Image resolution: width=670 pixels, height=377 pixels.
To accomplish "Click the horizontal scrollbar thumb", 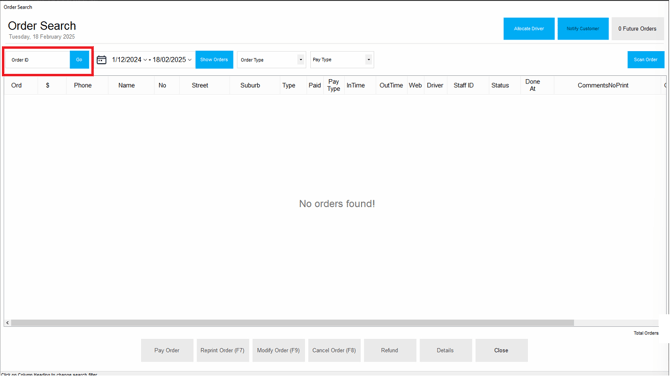I will (x=292, y=323).
